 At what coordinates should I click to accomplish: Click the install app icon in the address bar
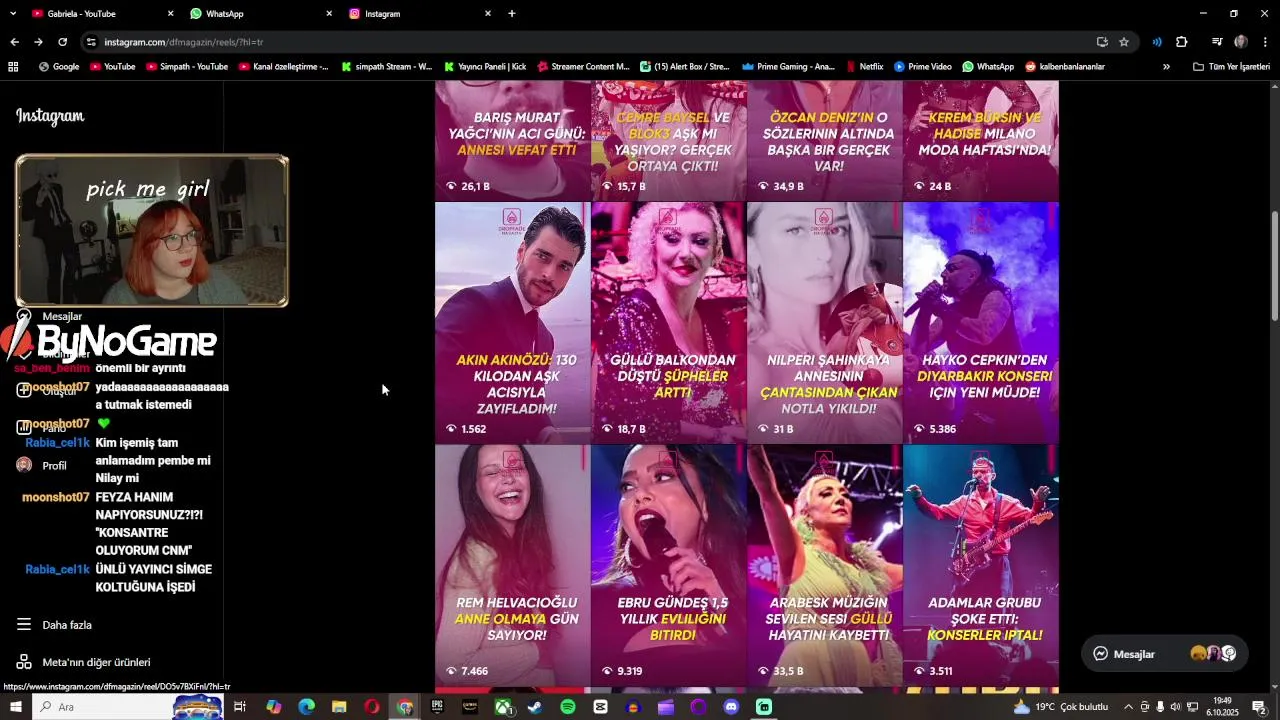tap(1102, 42)
